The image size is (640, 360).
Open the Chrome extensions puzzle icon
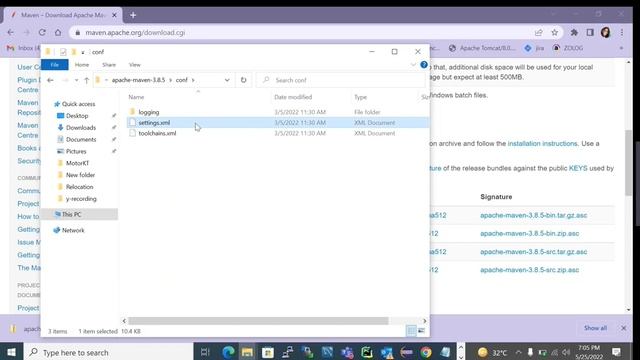coord(574,32)
